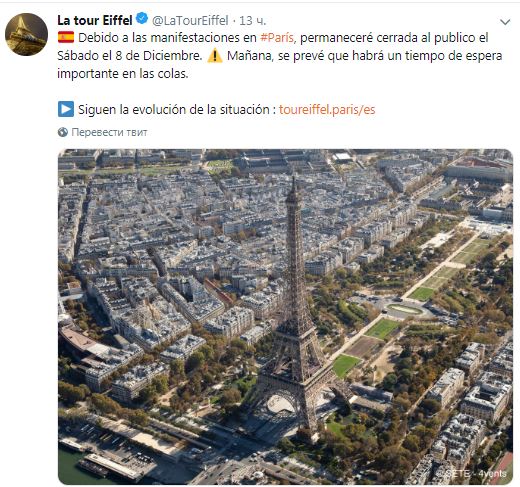This screenshot has height=487, width=520.
Task: Click the Spanish flag emoji
Action: (66, 37)
